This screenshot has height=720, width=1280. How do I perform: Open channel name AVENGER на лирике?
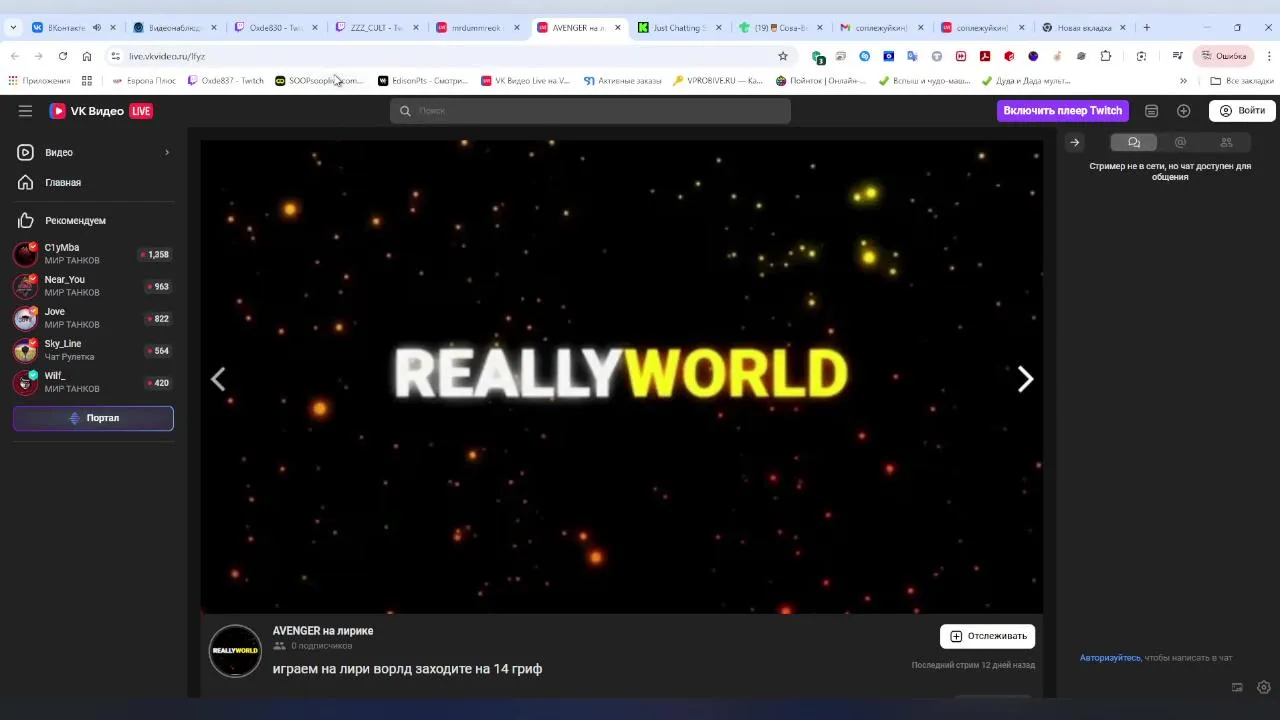click(x=323, y=631)
